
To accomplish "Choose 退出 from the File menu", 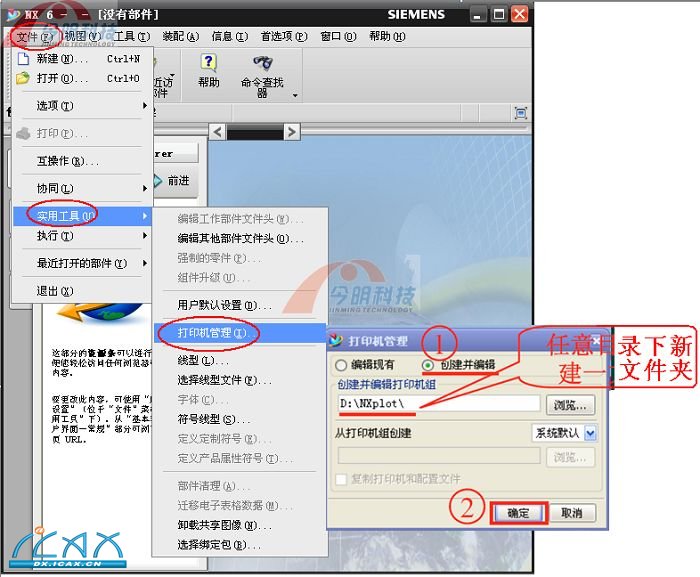I will click(x=83, y=291).
